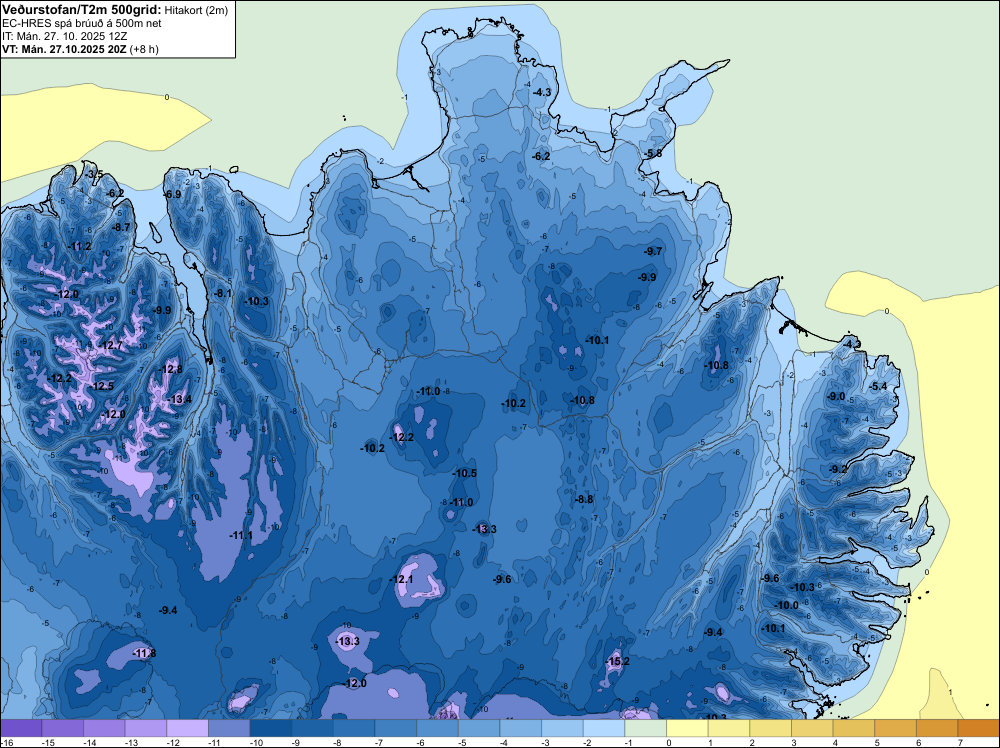Click the '0' label on the legend scale
The image size is (1000, 748).
[x=668, y=743]
